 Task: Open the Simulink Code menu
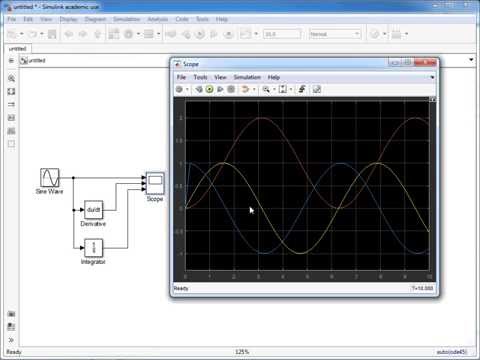182,19
